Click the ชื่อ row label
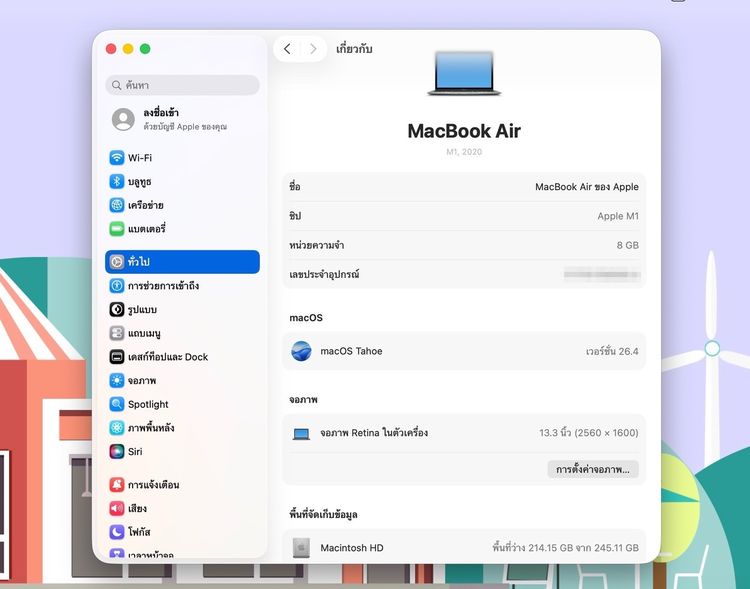750x589 pixels. (x=295, y=187)
